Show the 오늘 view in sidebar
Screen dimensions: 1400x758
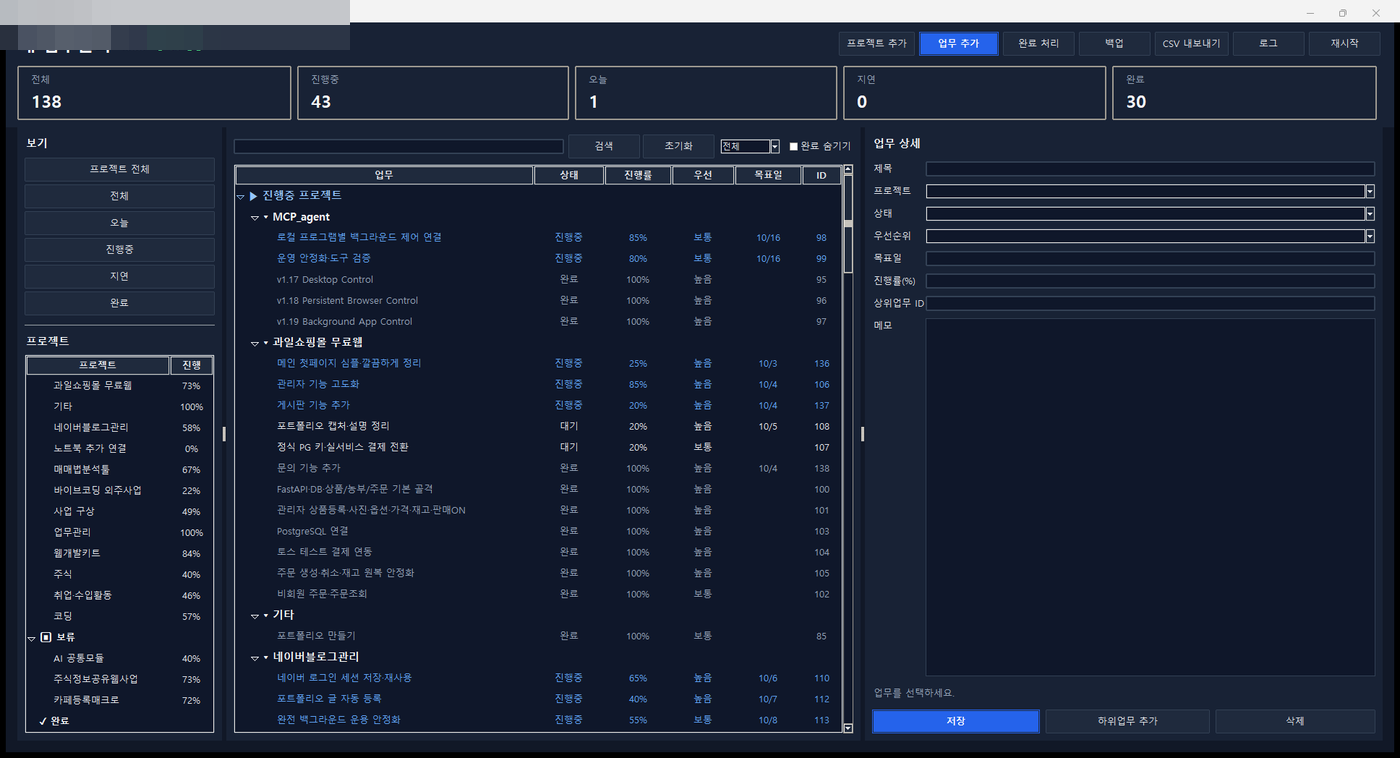pos(119,223)
